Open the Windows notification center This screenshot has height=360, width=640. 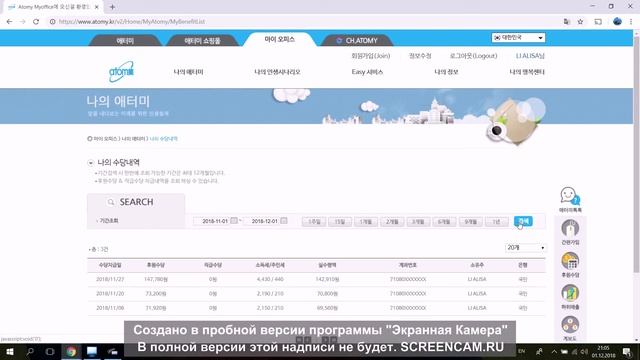click(x=627, y=351)
